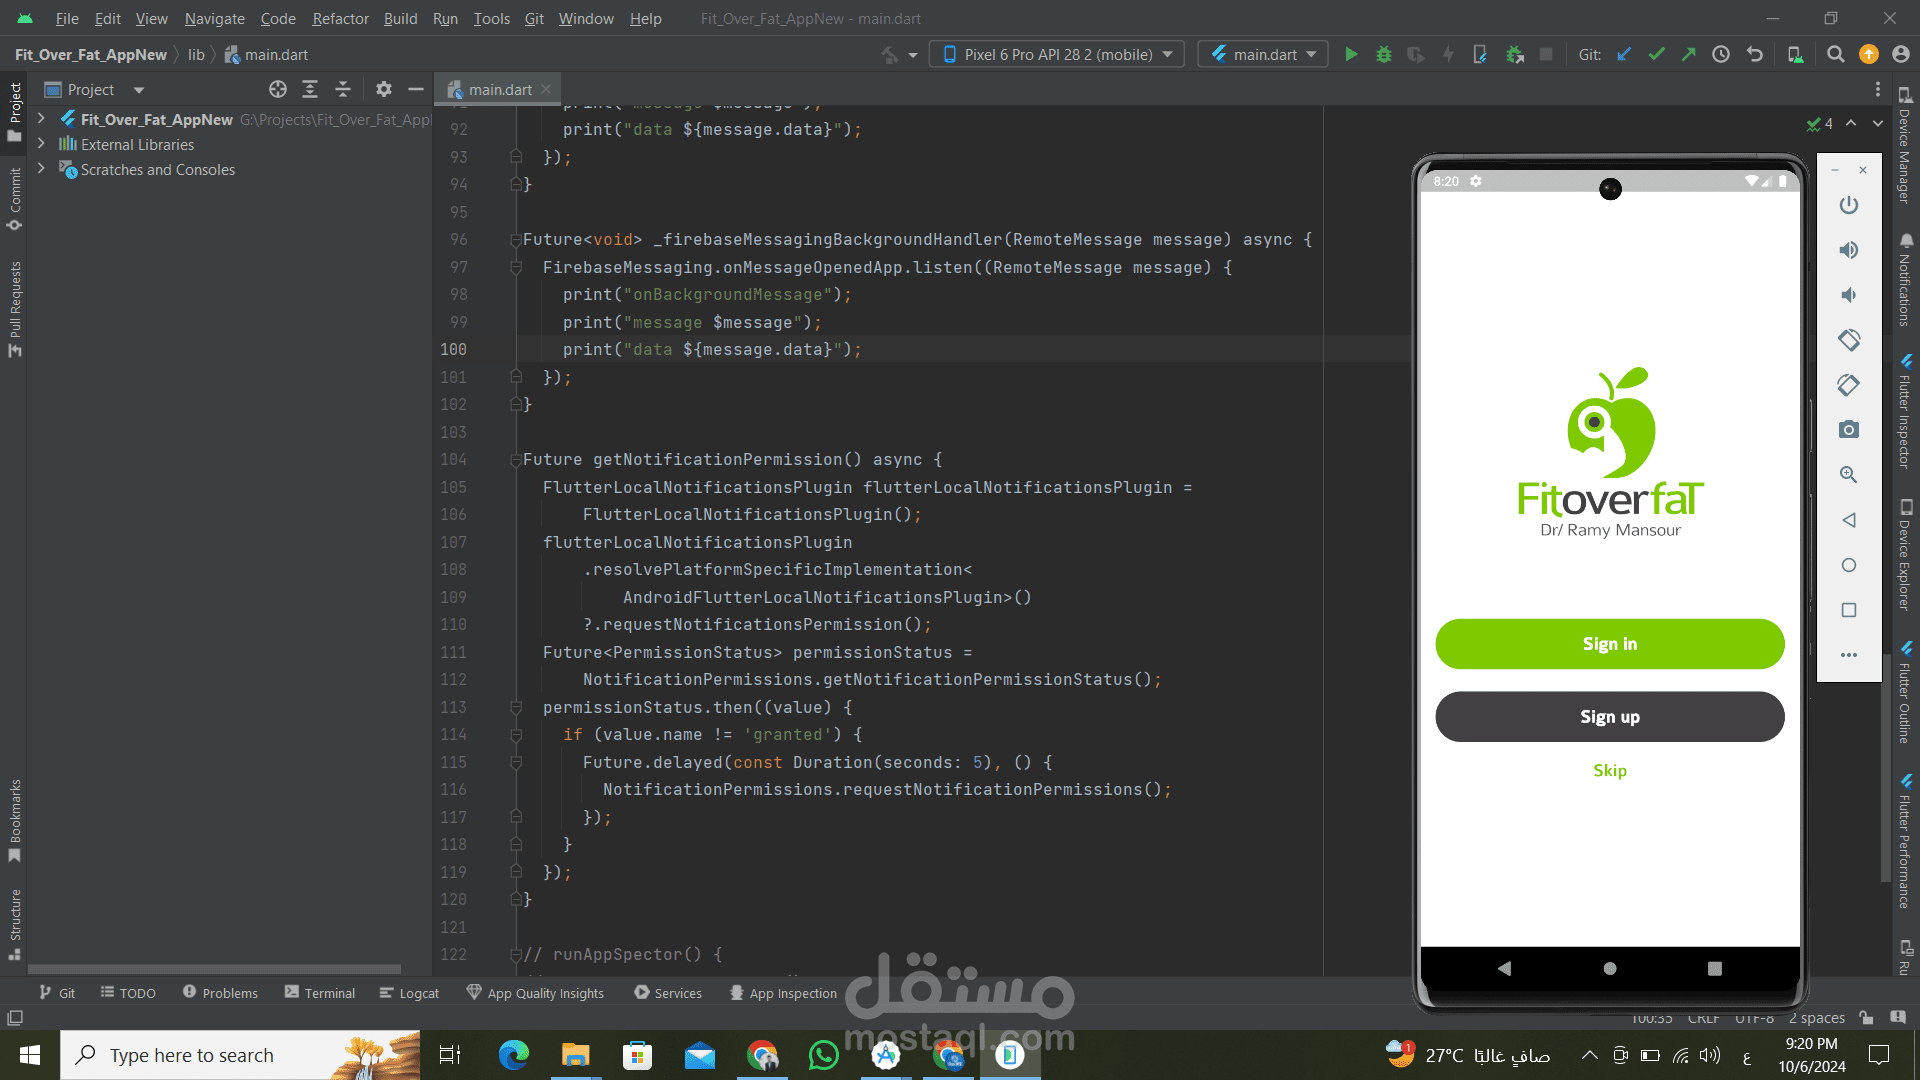
Task: Toggle file read-only lock in status bar
Action: click(x=1866, y=1018)
